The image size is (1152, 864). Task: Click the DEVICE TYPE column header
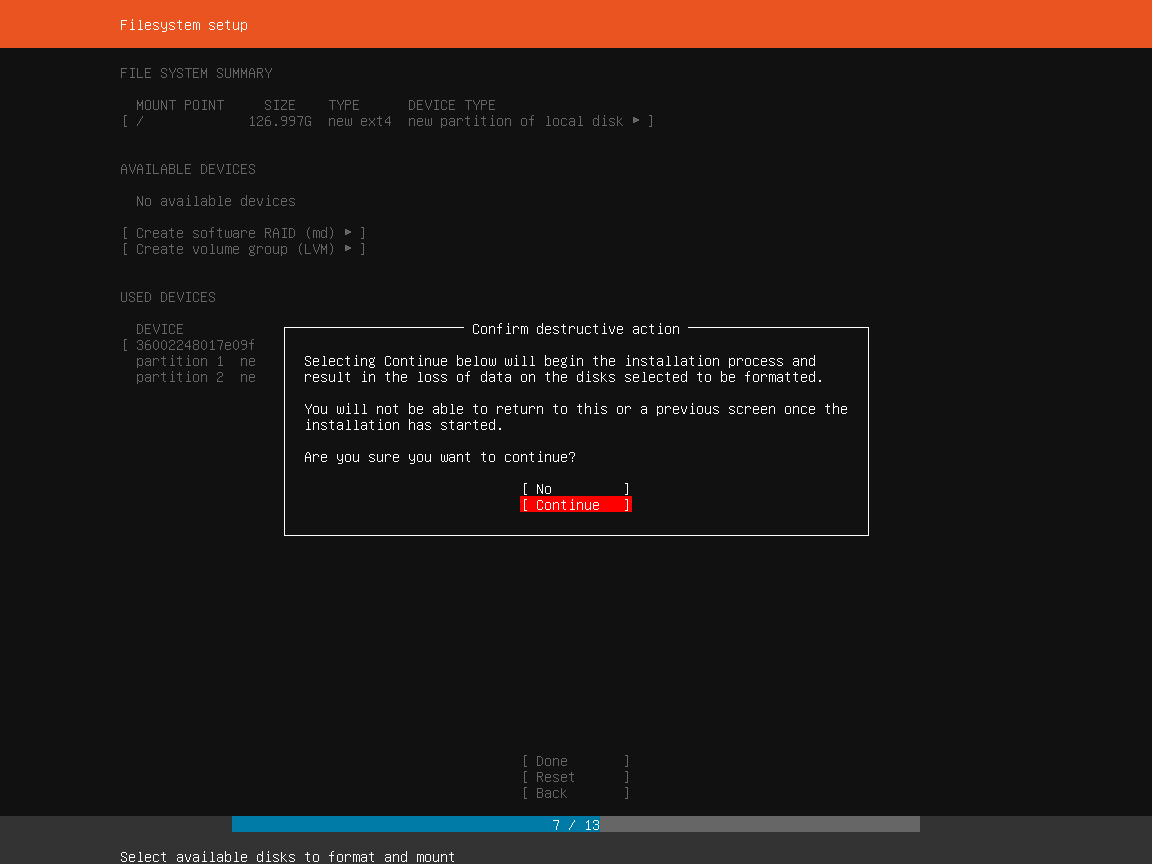(x=451, y=105)
